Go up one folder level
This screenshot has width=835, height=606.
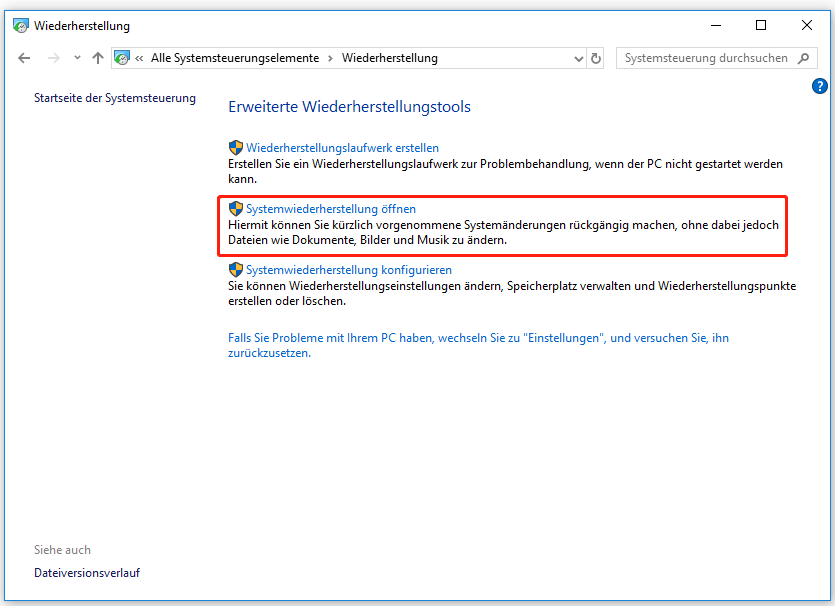(97, 57)
